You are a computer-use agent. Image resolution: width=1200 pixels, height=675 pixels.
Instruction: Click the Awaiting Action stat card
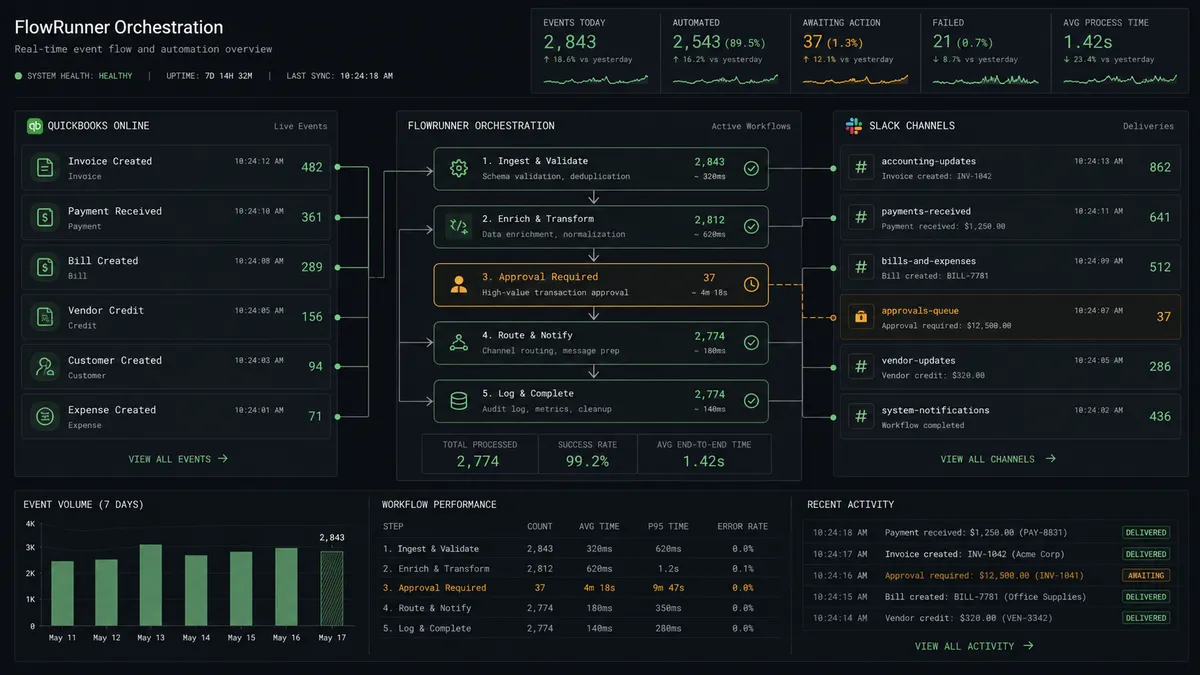pyautogui.click(x=854, y=51)
